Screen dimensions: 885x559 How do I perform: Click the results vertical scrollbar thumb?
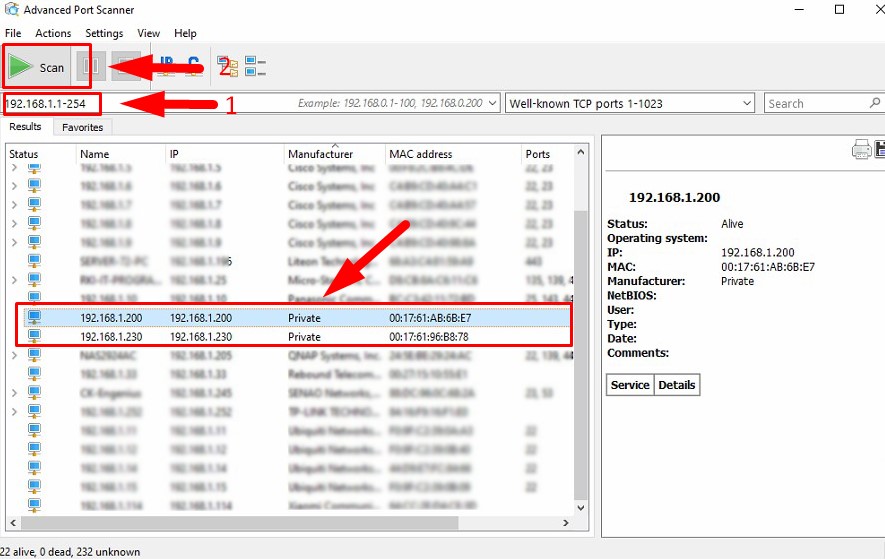tap(581, 355)
